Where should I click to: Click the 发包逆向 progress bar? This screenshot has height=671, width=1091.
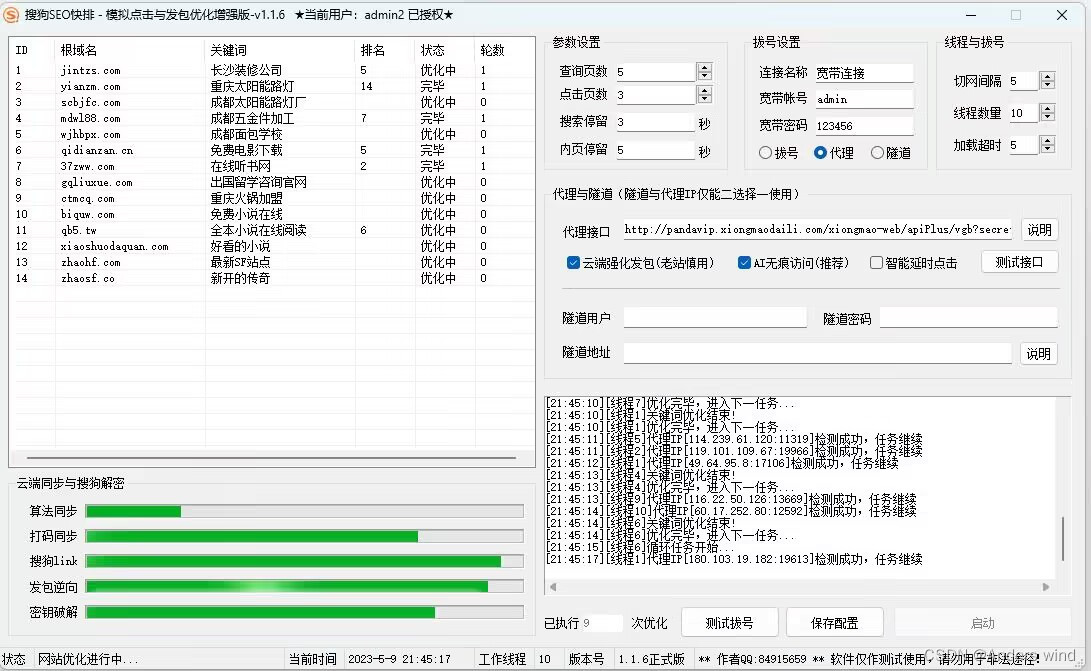pyautogui.click(x=304, y=587)
